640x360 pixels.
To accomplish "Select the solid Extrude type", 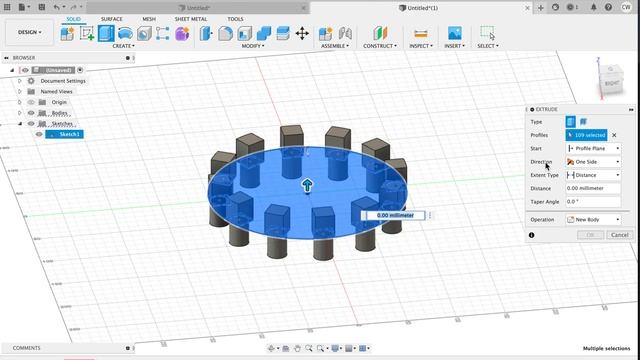I will point(571,121).
